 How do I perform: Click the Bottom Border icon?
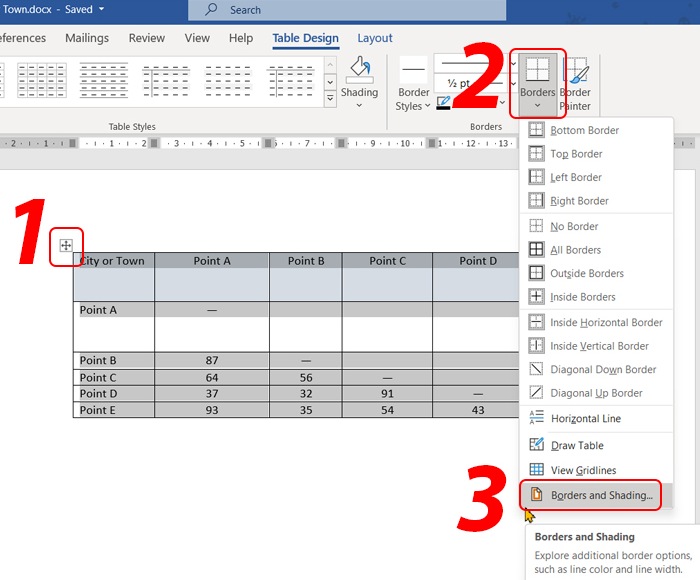(536, 130)
